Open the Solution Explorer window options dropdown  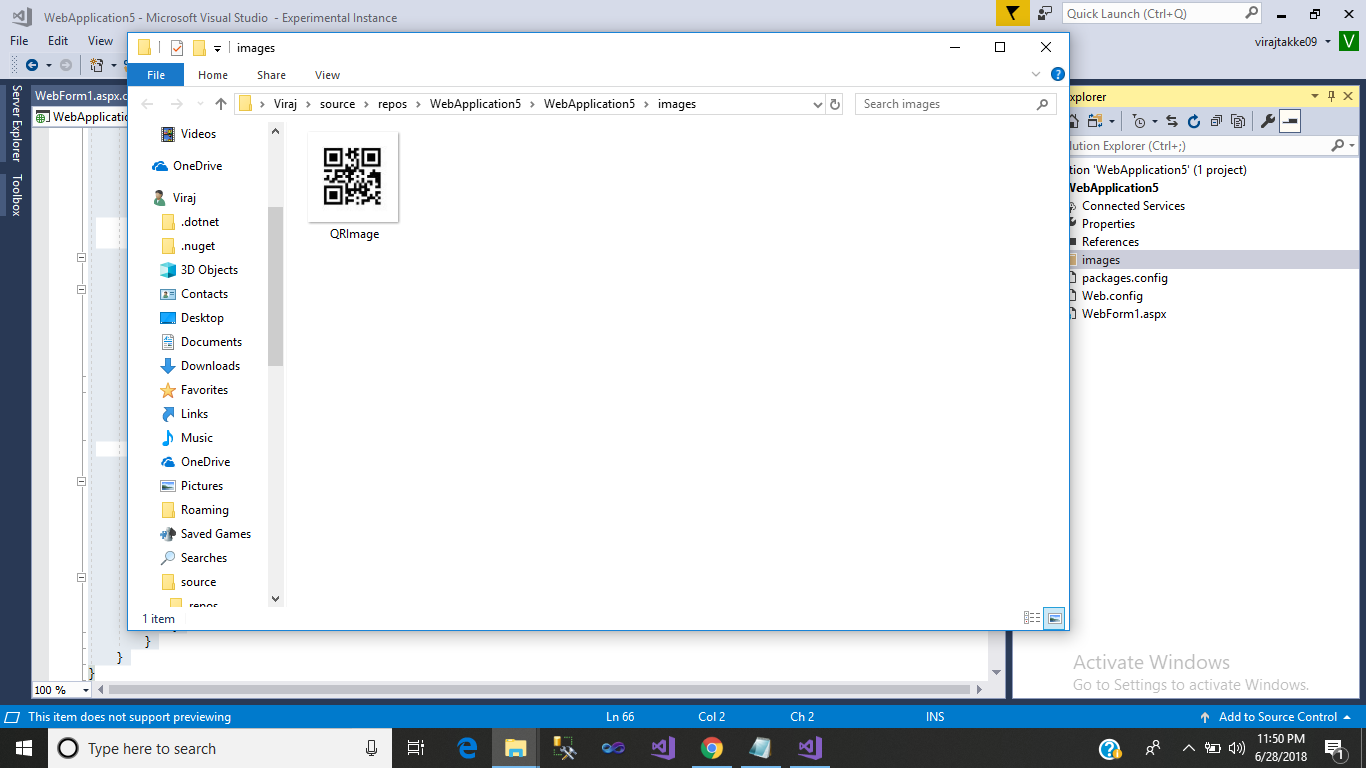[x=1314, y=96]
